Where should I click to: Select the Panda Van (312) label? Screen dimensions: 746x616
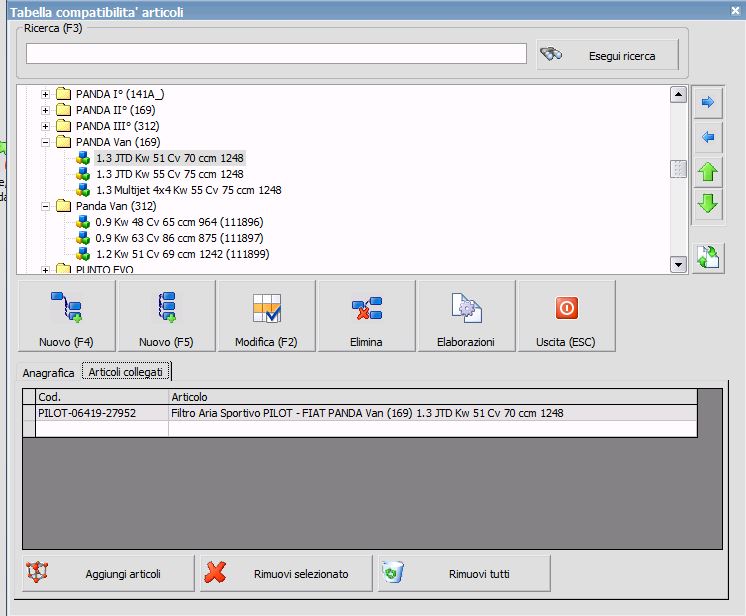[x=116, y=206]
